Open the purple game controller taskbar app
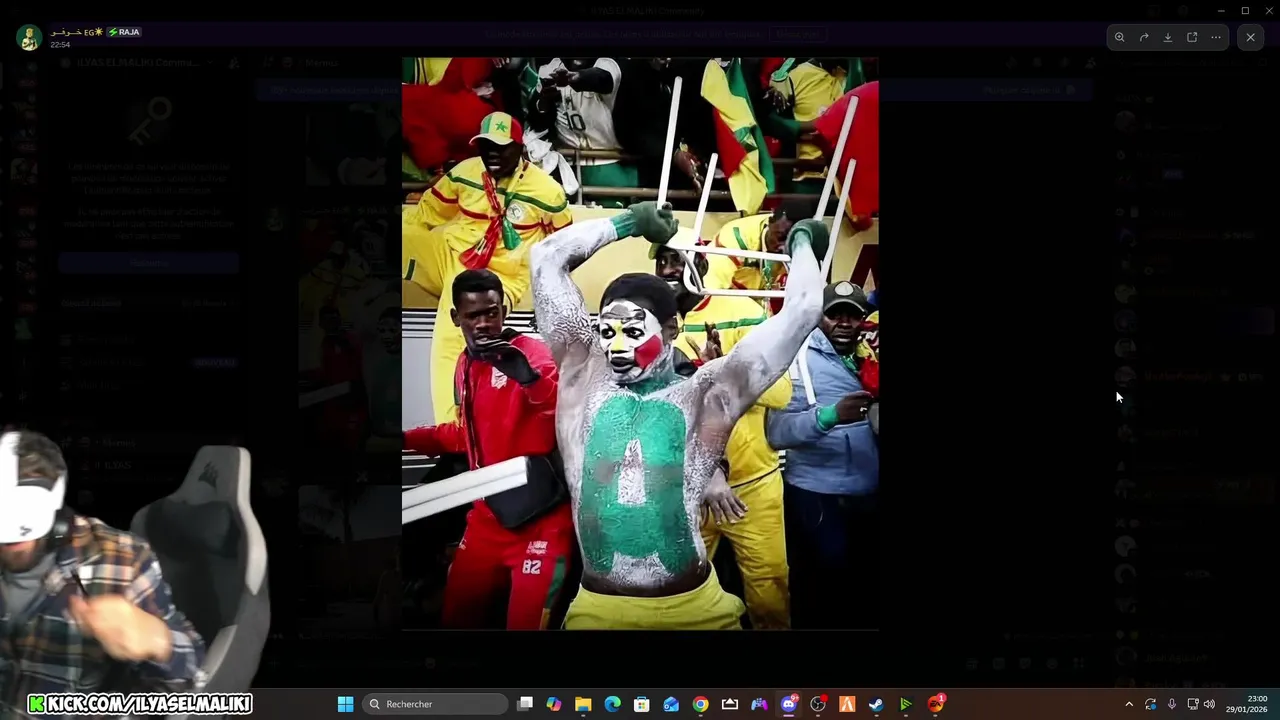The width and height of the screenshot is (1280, 720). coord(759,704)
